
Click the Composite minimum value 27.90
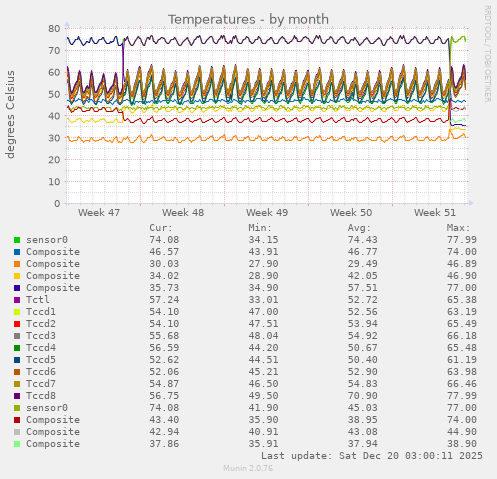pyautogui.click(x=263, y=264)
